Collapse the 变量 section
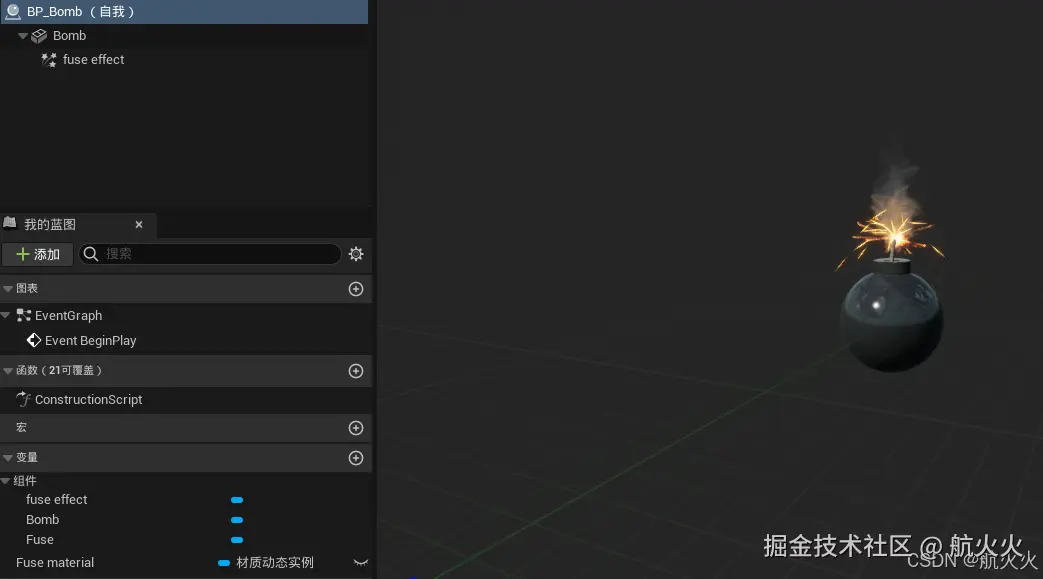Screen dimensions: 1043x579 (x=6, y=457)
